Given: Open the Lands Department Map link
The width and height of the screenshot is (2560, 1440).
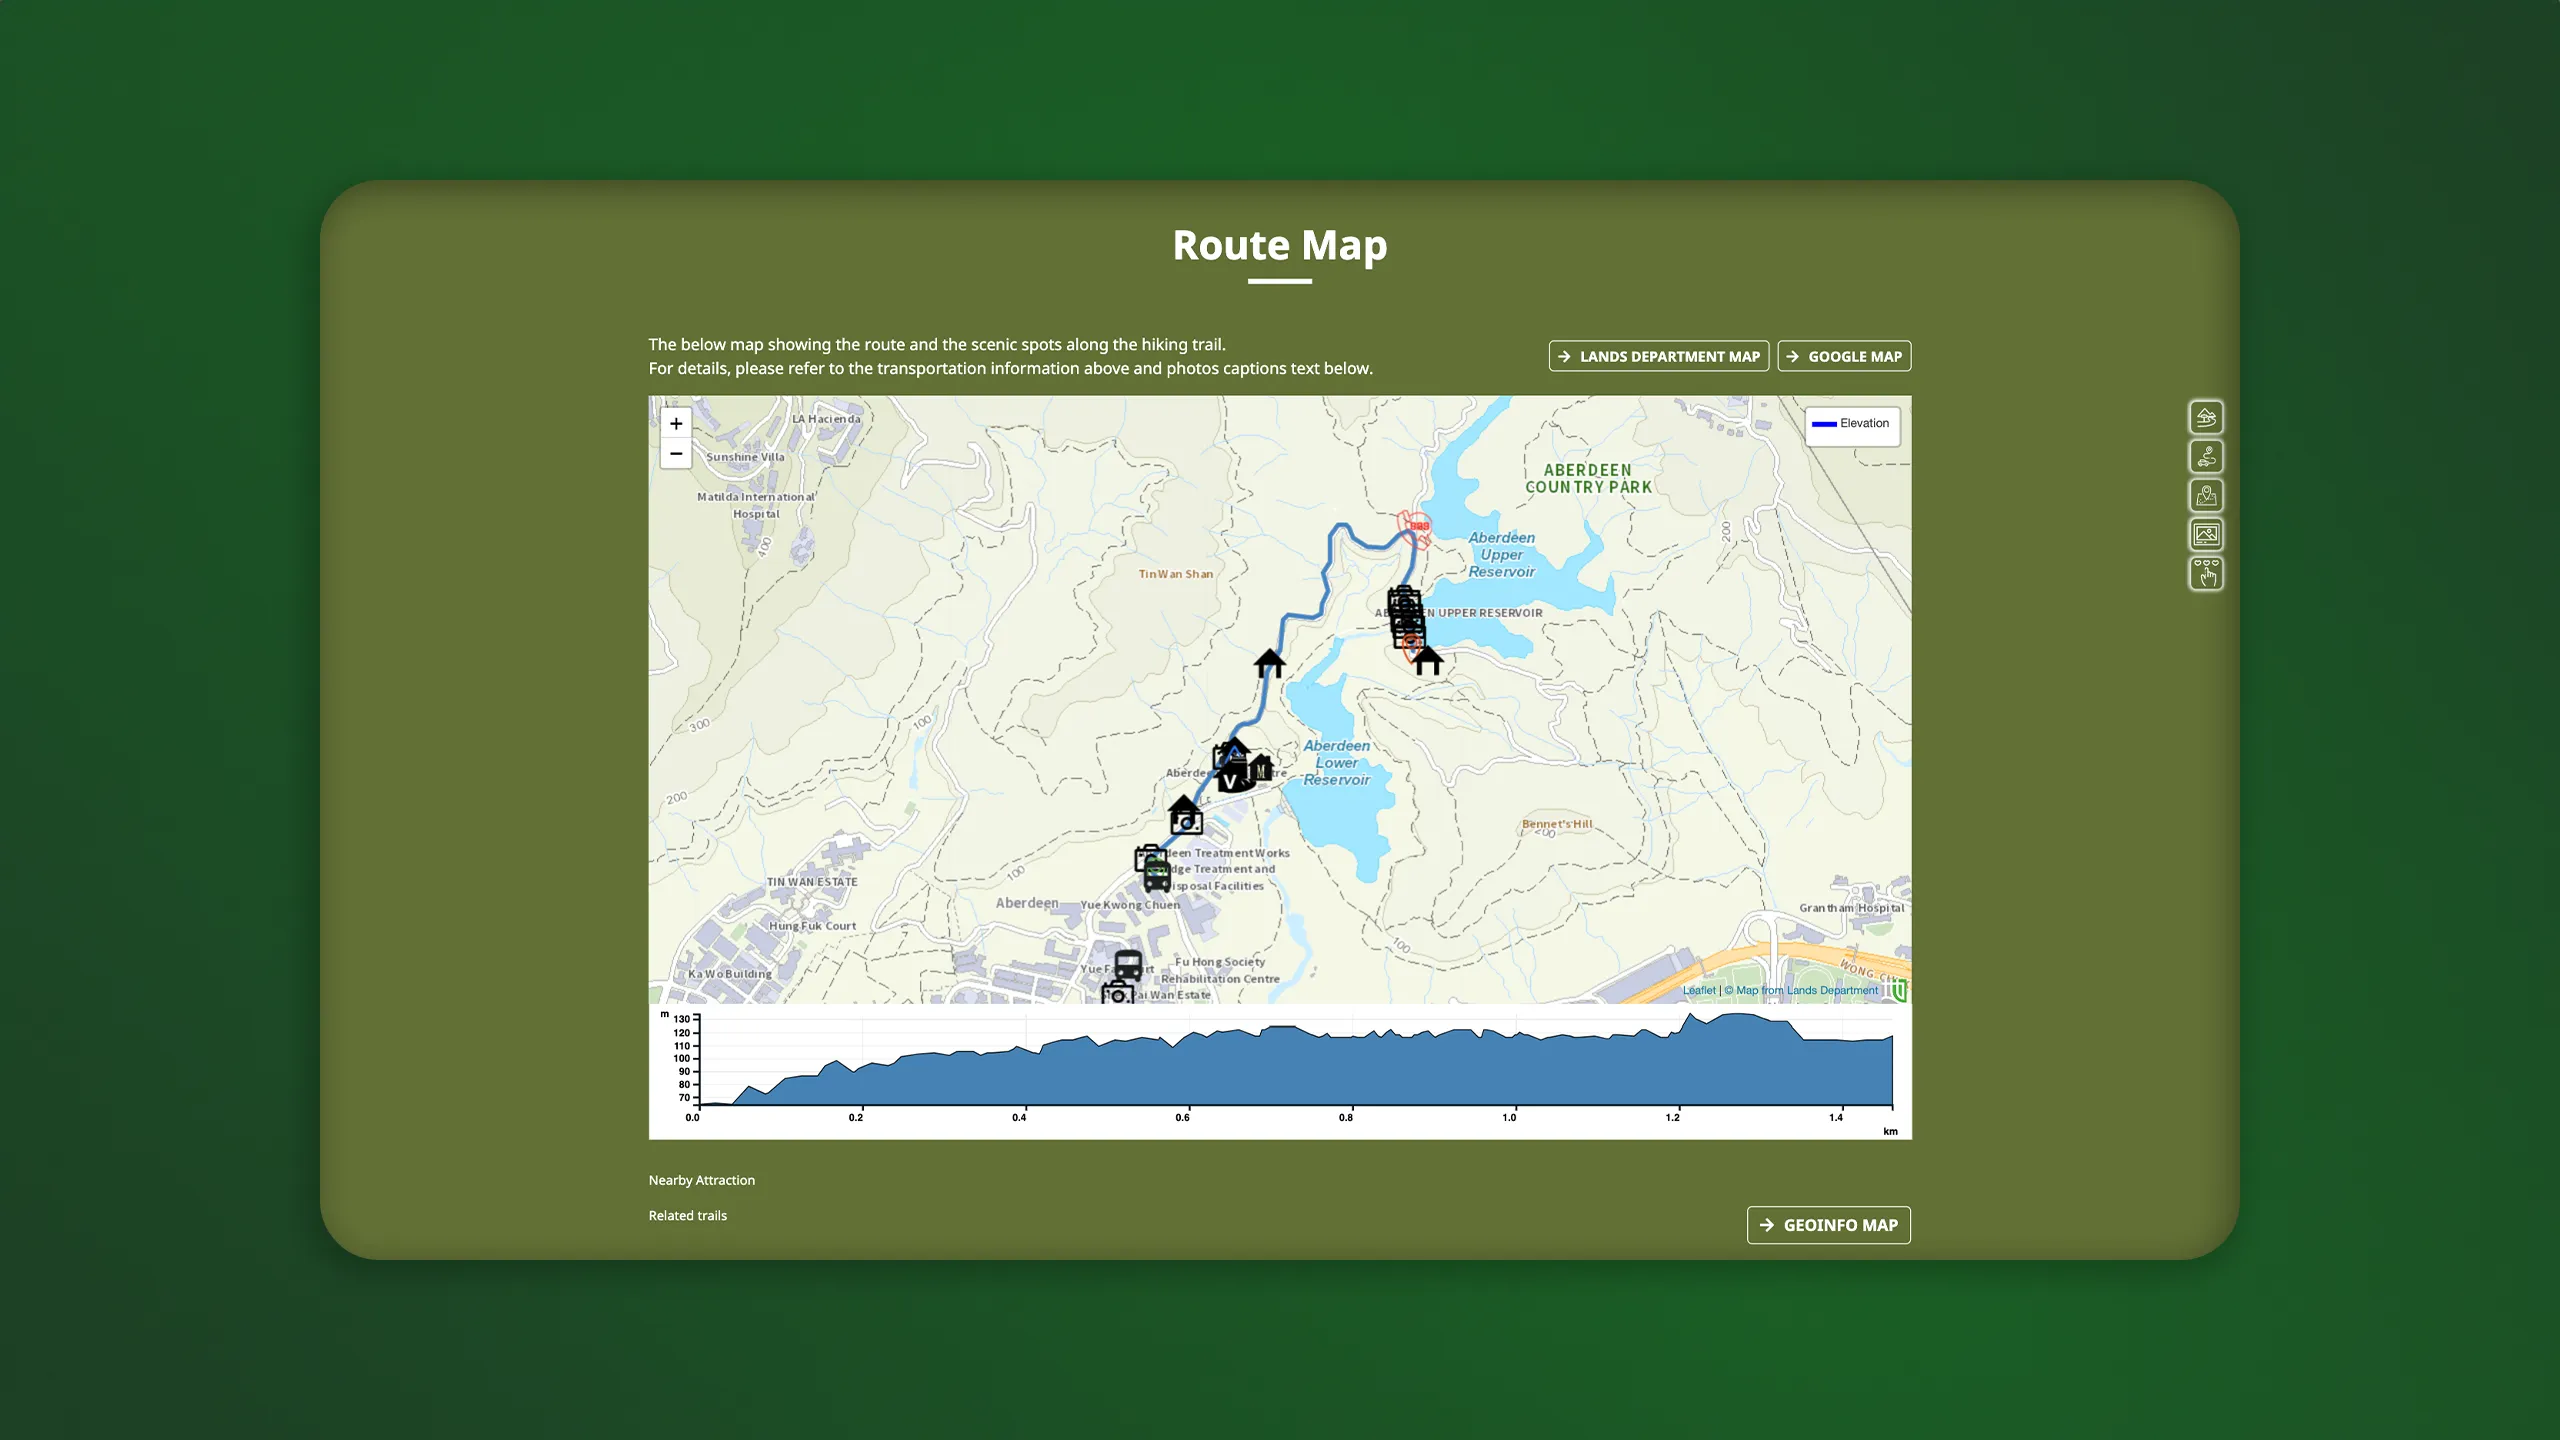Looking at the screenshot, I should pos(1658,356).
